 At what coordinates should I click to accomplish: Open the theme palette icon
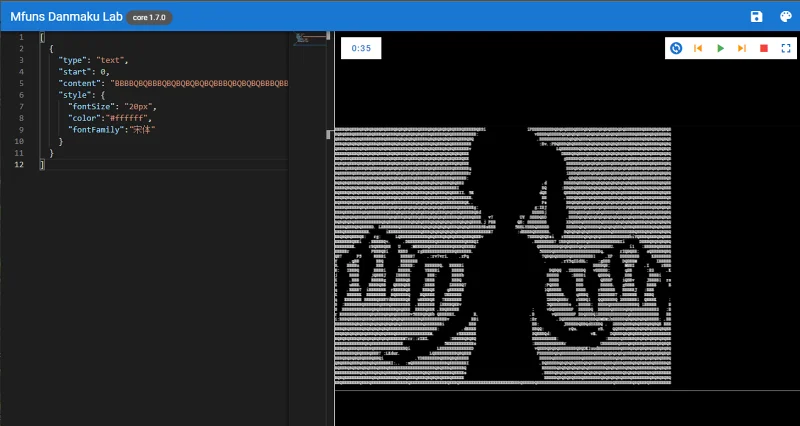786,17
